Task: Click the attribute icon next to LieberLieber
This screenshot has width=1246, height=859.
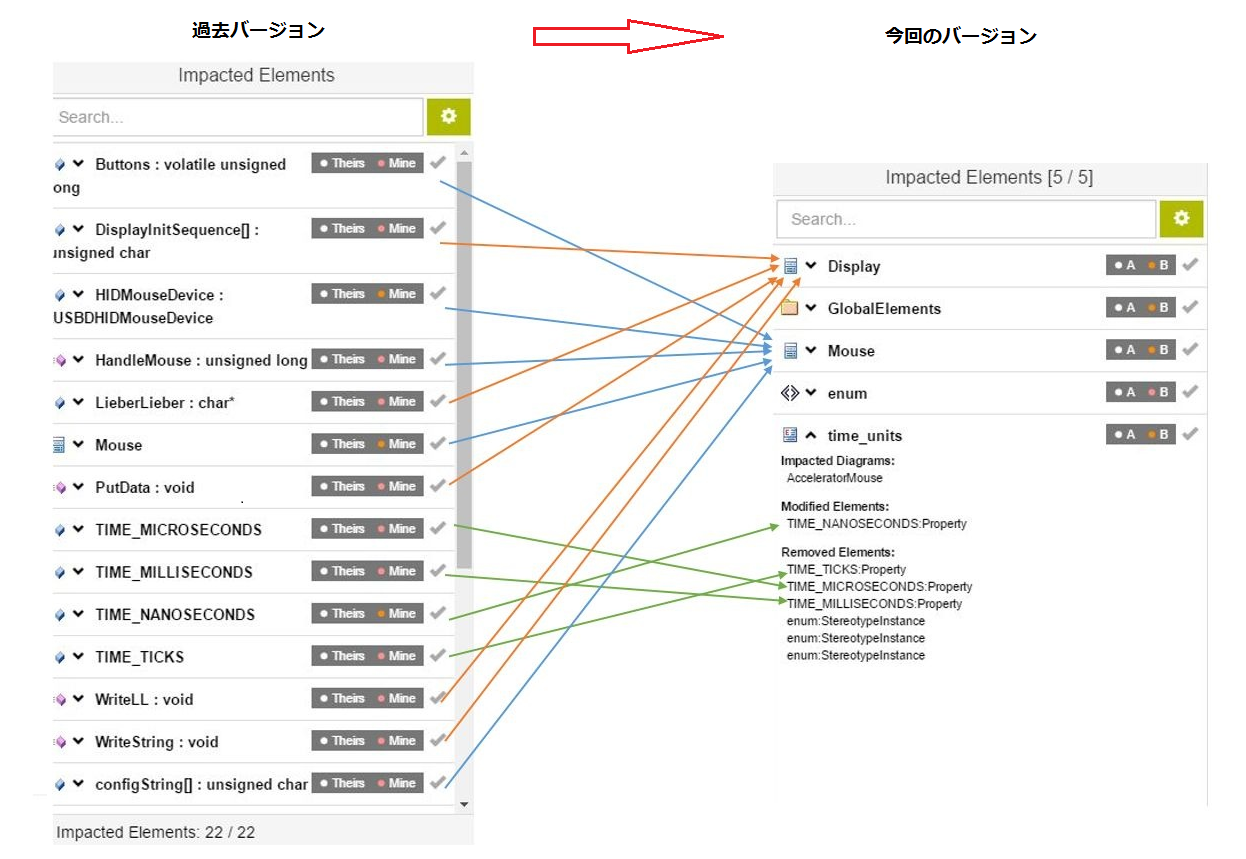Action: tap(60, 402)
